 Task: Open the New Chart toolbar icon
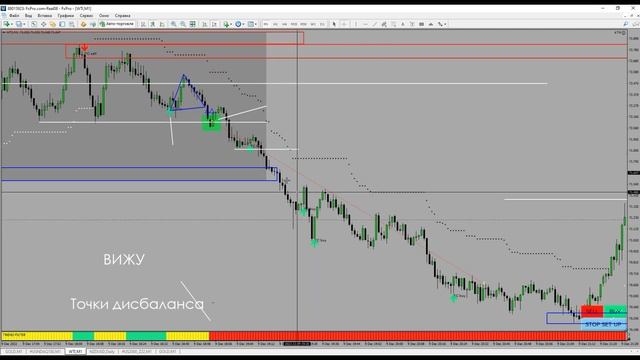6,24
